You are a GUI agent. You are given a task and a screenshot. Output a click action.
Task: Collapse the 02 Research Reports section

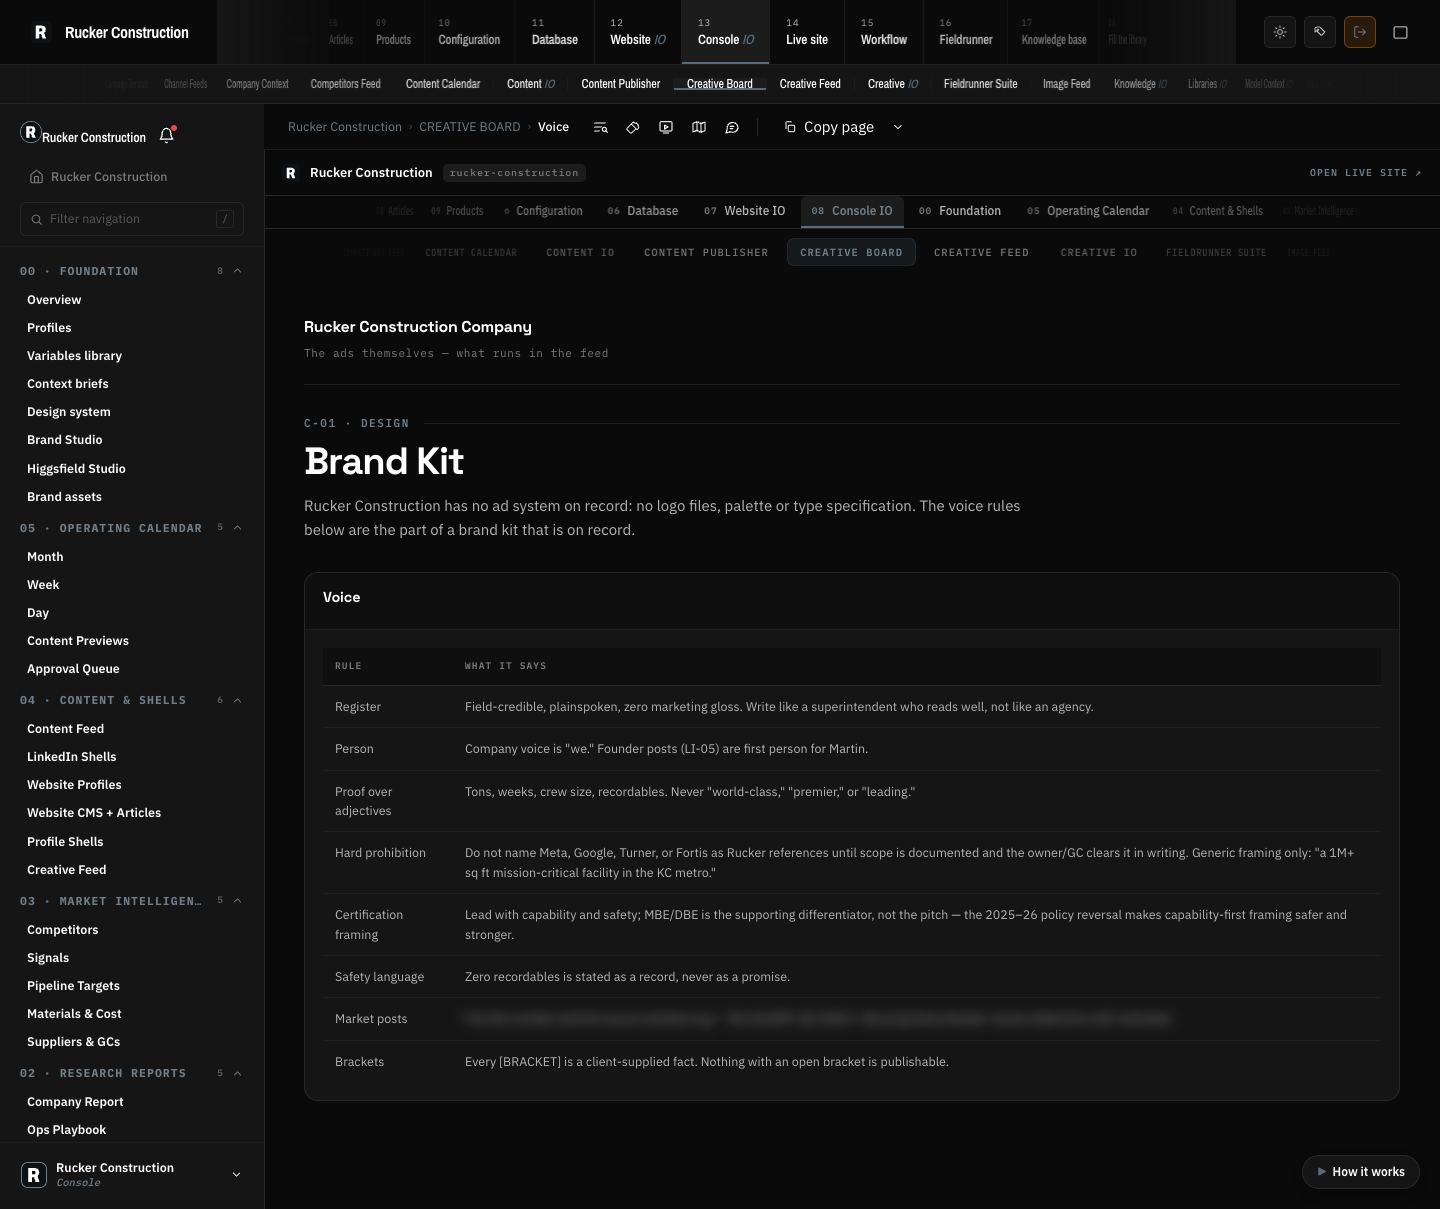coord(238,1073)
